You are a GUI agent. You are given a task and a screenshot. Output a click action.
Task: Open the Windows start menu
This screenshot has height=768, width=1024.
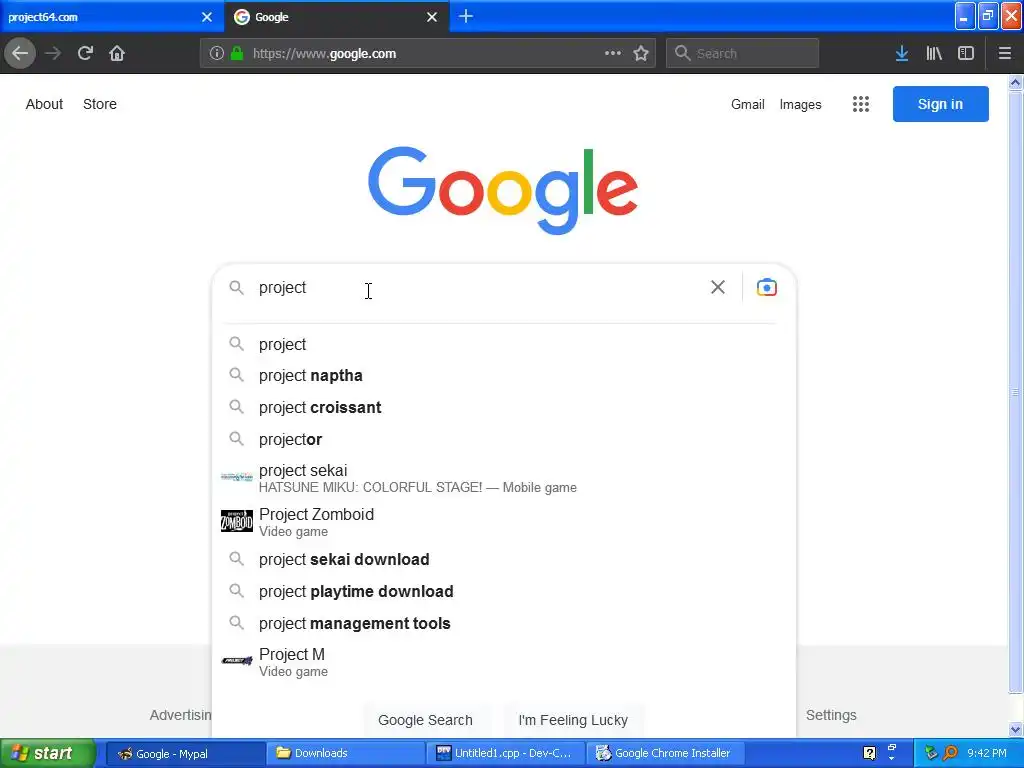48,753
